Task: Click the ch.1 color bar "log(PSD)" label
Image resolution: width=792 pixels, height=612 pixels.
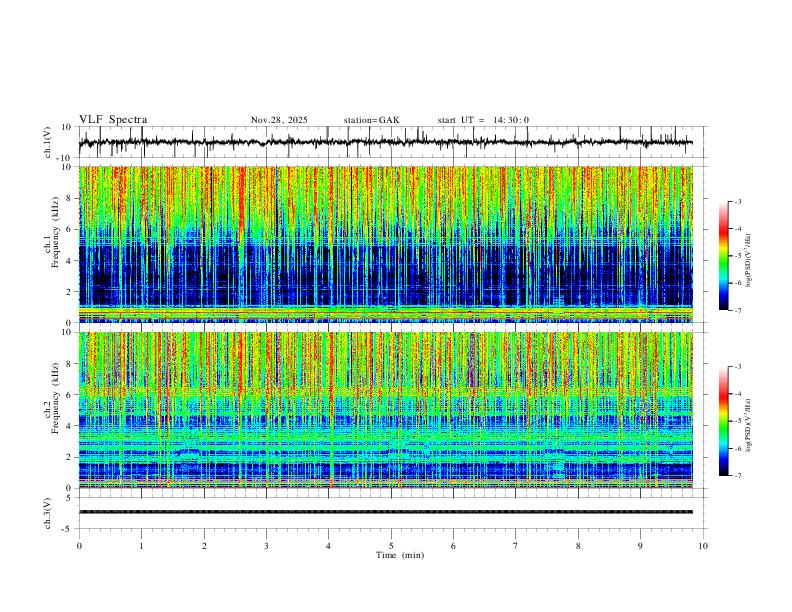Action: [749, 261]
